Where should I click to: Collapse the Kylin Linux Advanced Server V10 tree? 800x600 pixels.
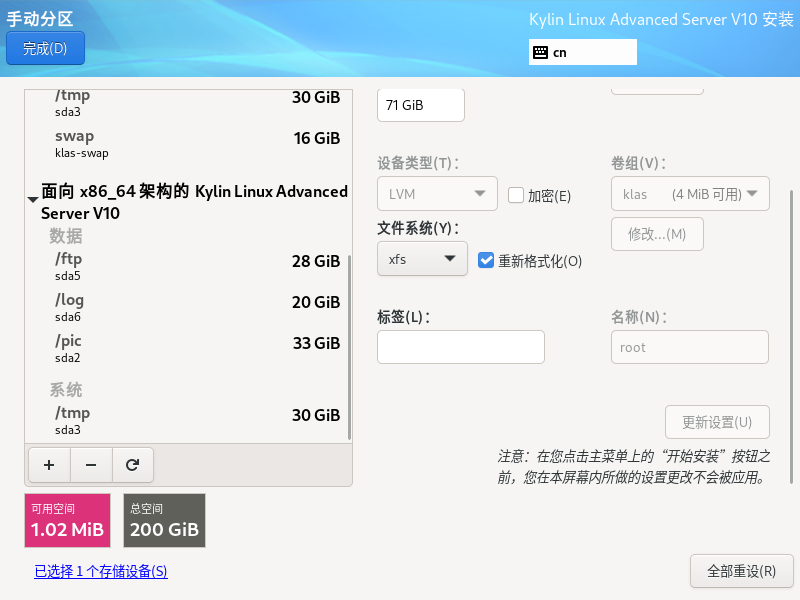tap(33, 199)
